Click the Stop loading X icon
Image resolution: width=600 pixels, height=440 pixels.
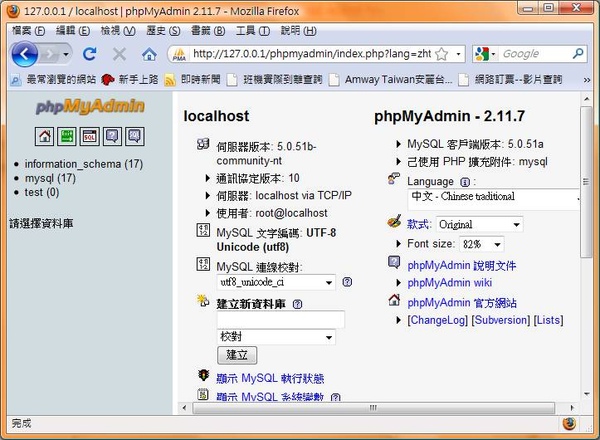click(x=119, y=54)
